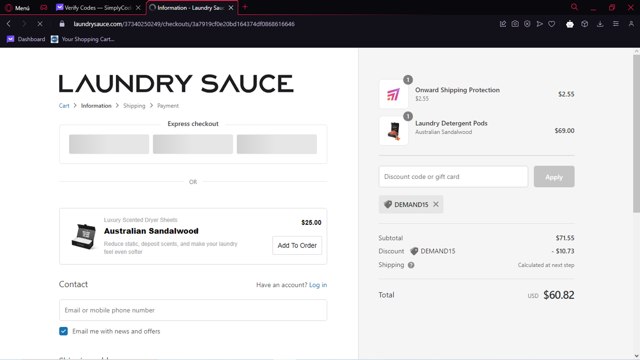The height and width of the screenshot is (360, 640).
Task: Open the extensions cube icon
Action: [585, 24]
